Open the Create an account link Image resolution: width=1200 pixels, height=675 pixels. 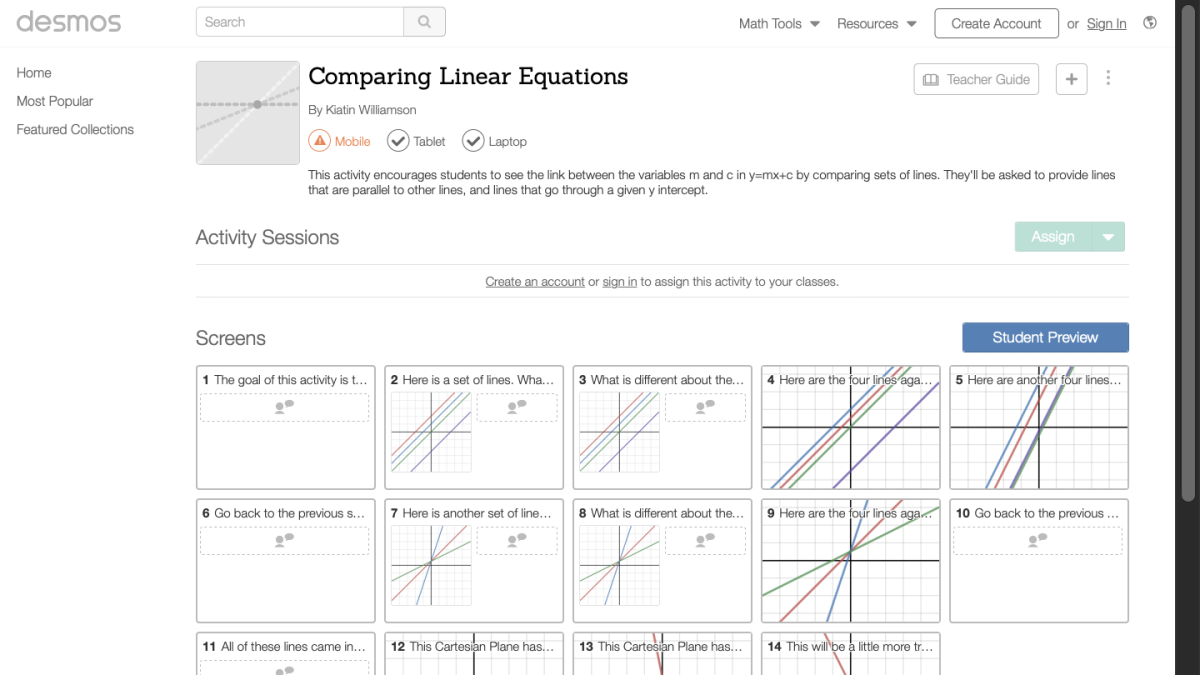[x=534, y=281]
